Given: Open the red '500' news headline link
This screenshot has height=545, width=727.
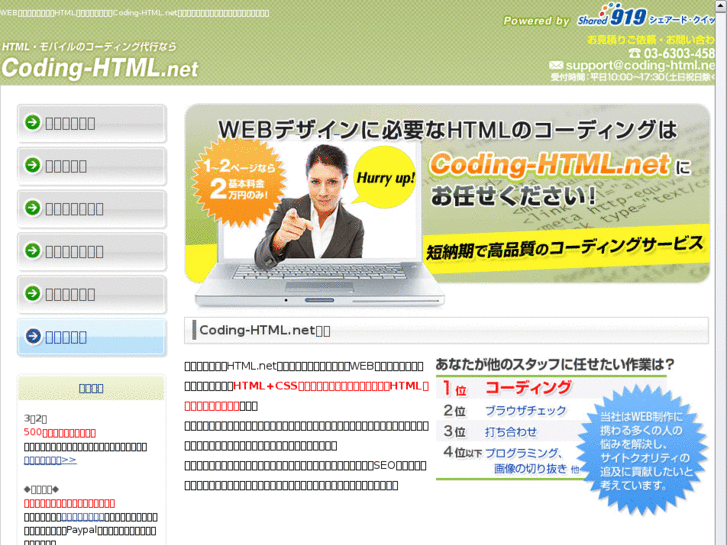Looking at the screenshot, I should tap(60, 433).
